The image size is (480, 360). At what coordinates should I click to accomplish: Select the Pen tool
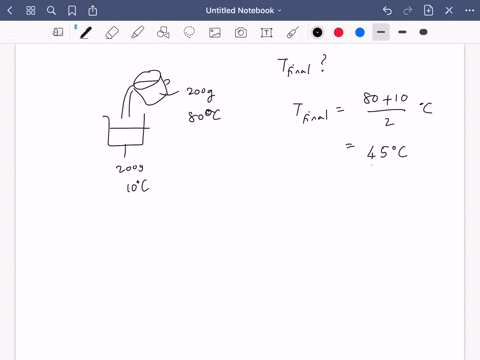pyautogui.click(x=85, y=32)
